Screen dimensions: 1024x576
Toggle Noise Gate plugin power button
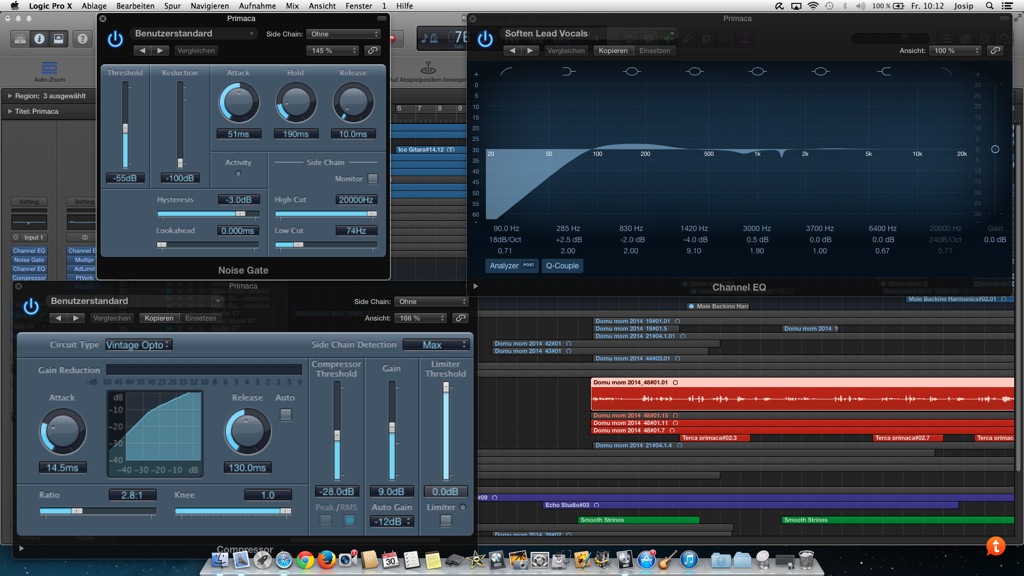coord(115,39)
